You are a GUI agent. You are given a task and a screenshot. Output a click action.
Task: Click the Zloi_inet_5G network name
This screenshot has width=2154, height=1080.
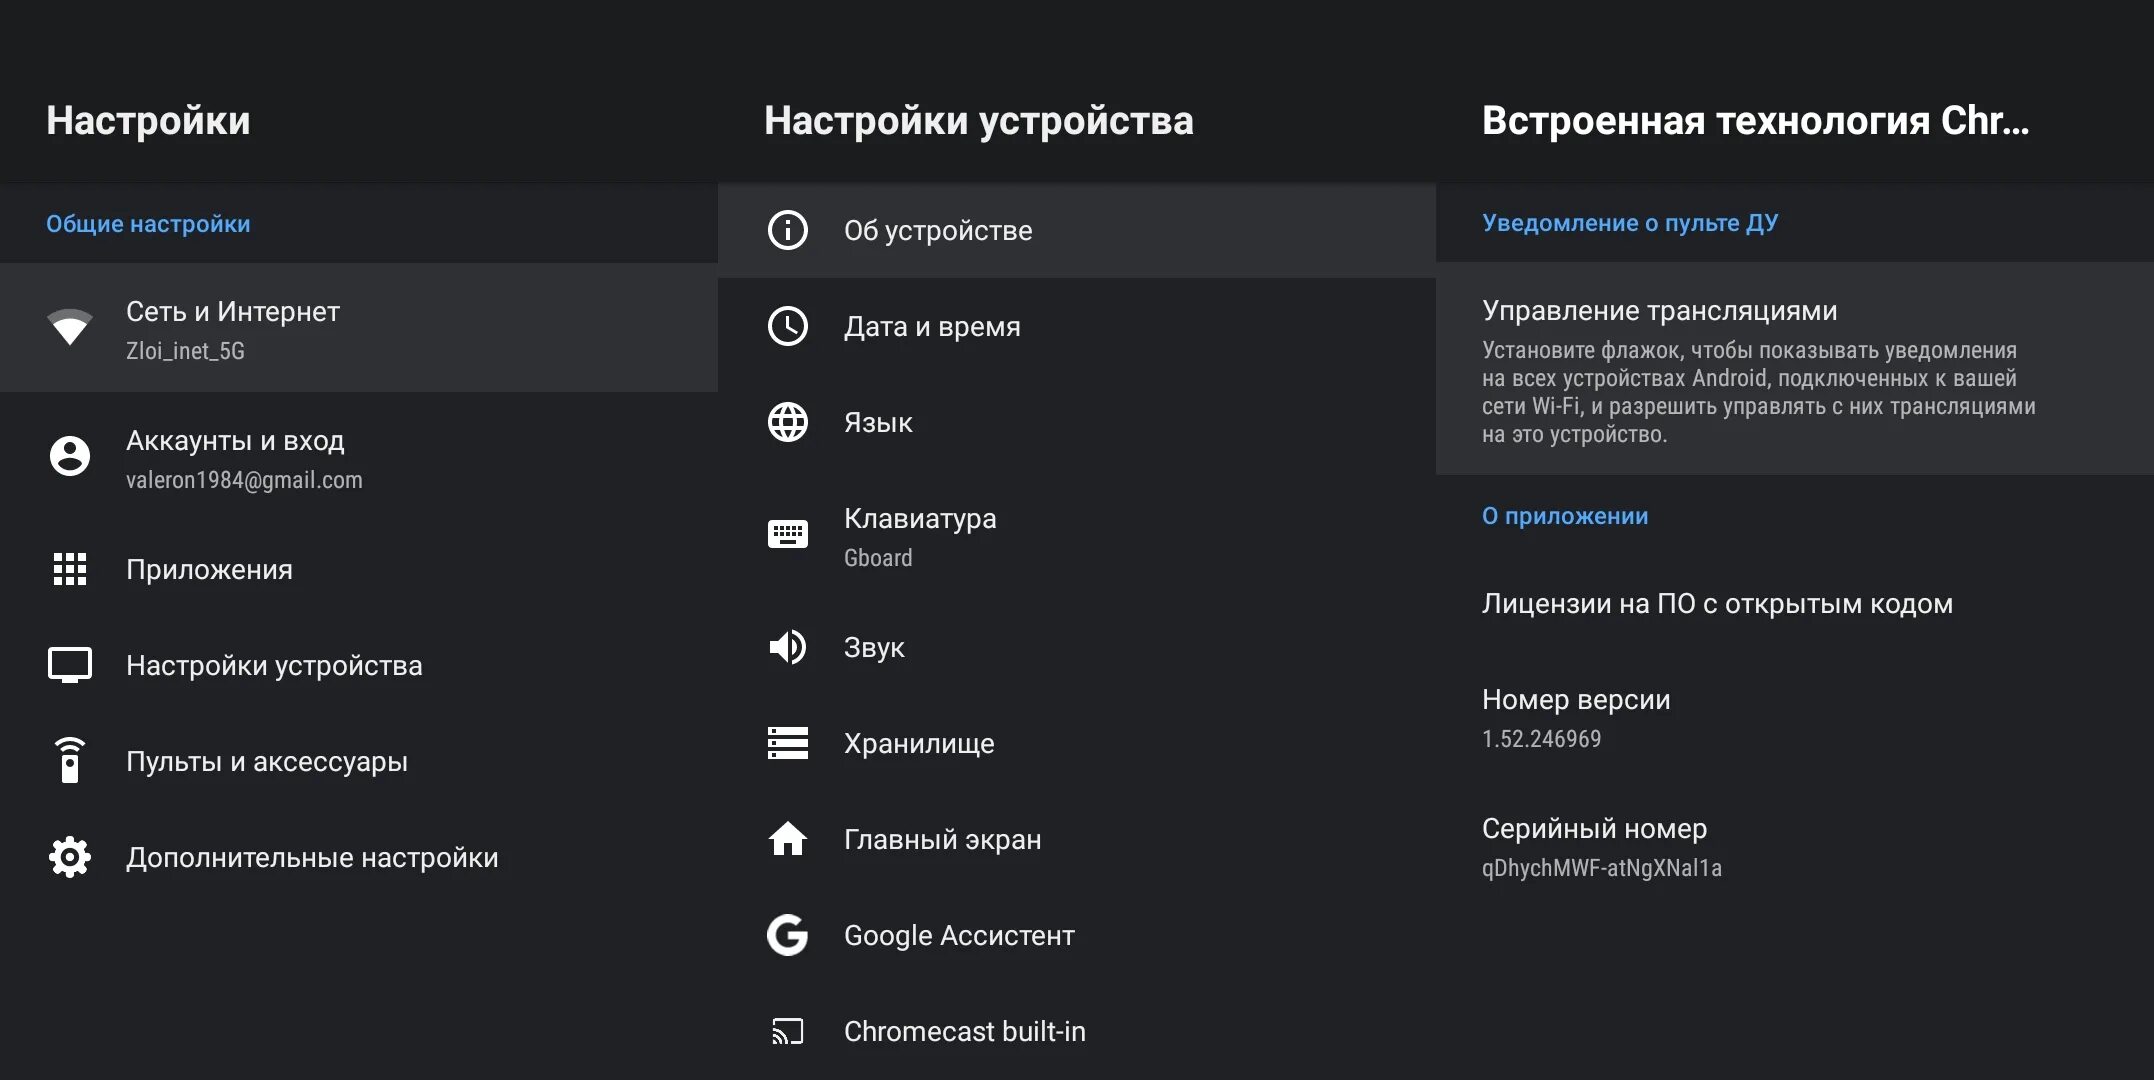tap(185, 351)
